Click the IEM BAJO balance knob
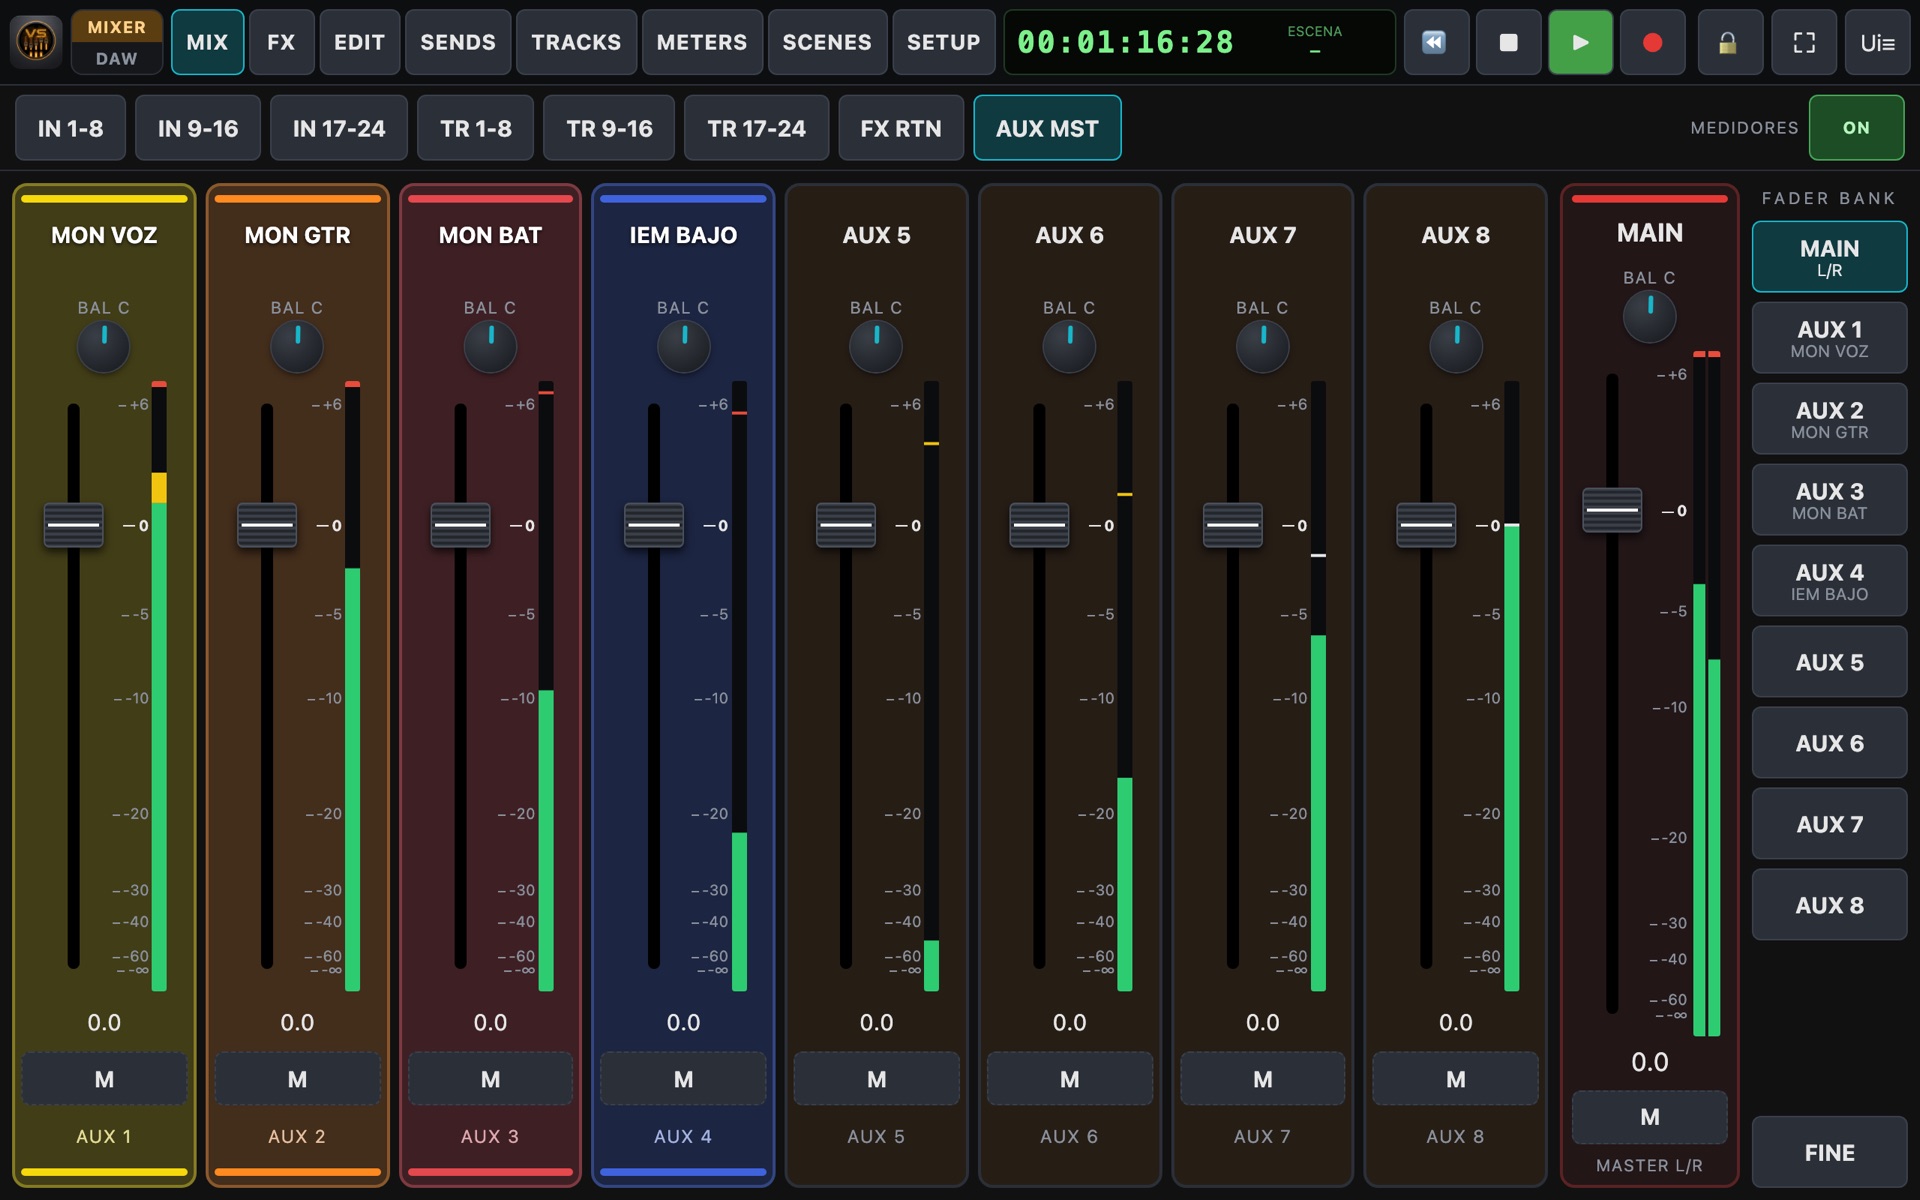This screenshot has width=1920, height=1200. coord(683,347)
